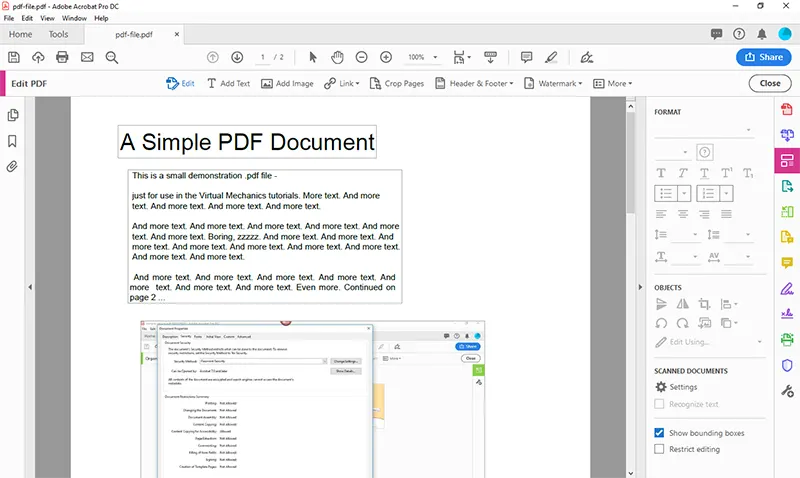
Task: Select the highlight pen tool
Action: [551, 57]
